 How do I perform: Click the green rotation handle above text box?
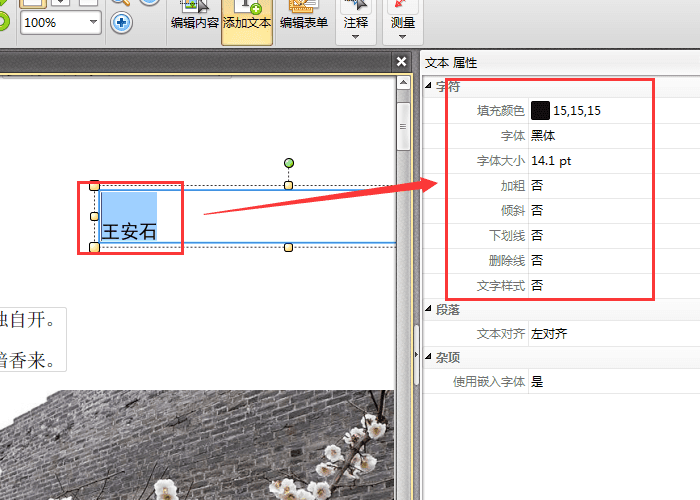pos(289,162)
